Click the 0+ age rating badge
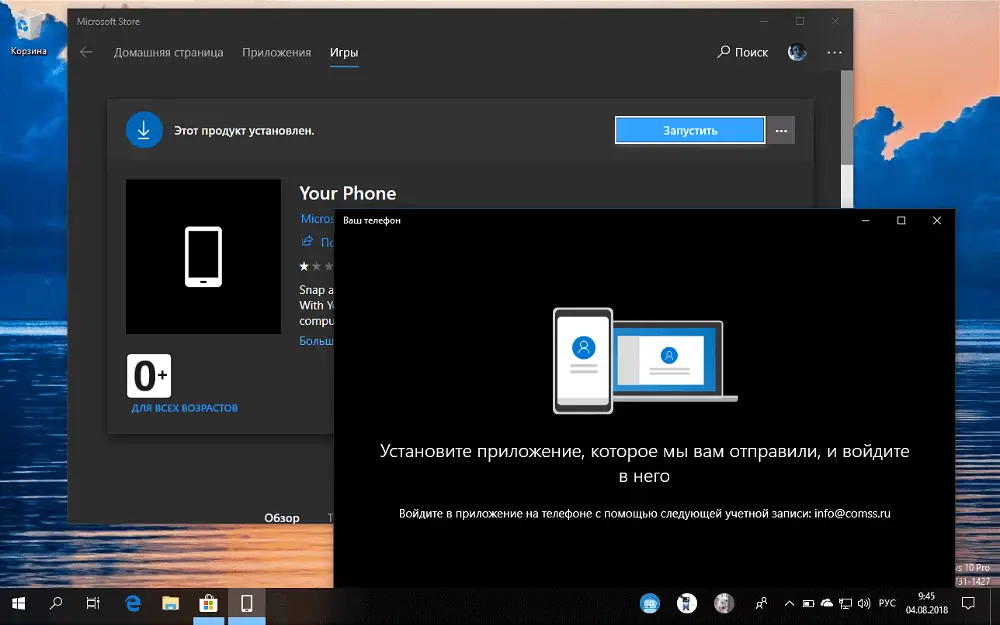1000x625 pixels. pos(149,376)
